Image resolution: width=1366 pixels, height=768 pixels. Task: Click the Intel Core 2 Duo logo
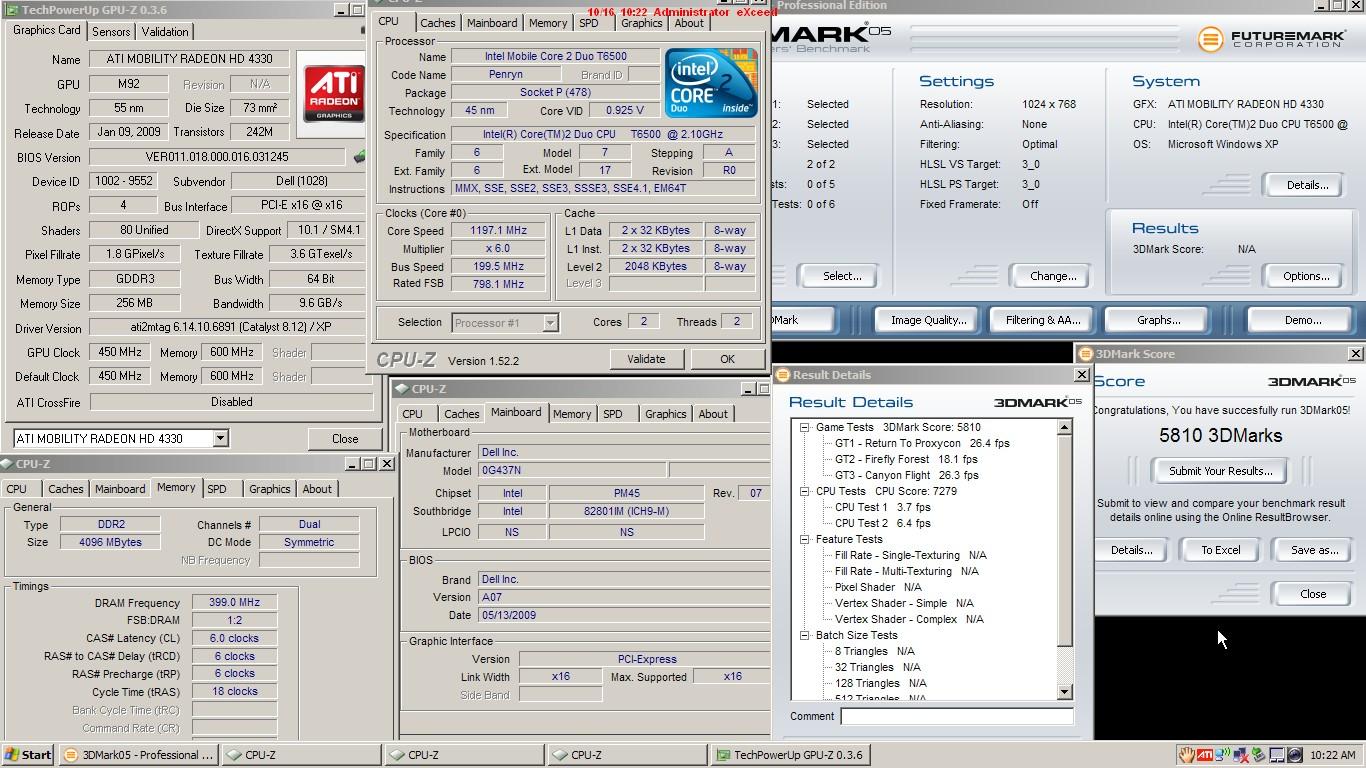point(711,81)
